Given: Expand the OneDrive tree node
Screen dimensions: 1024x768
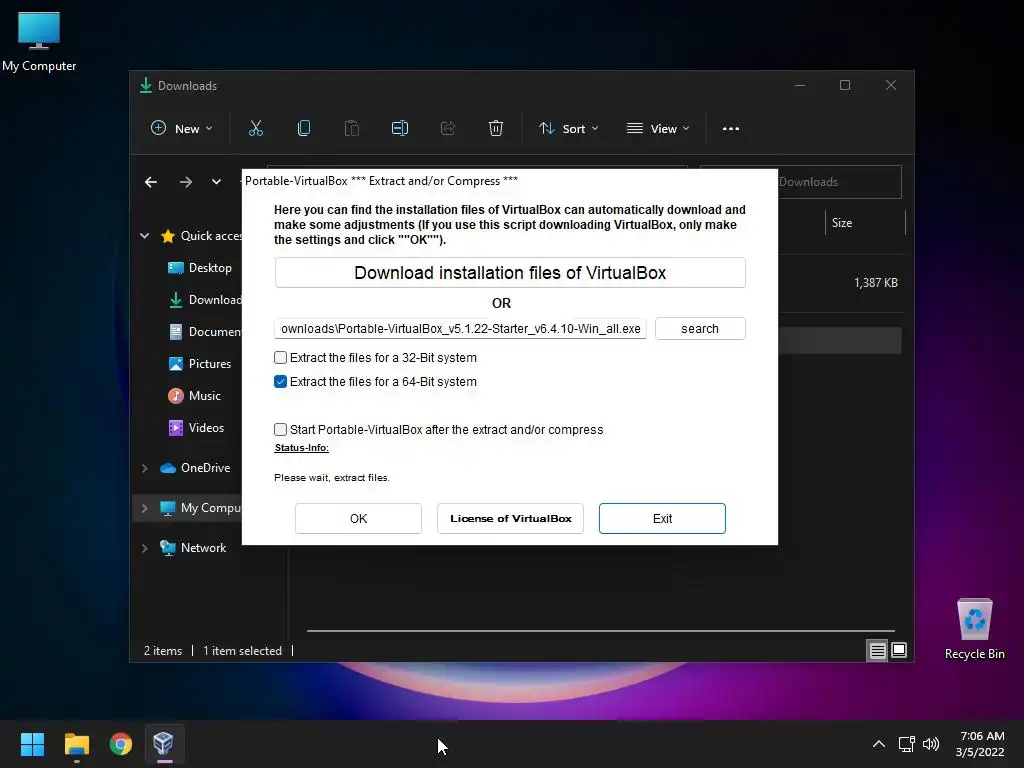Looking at the screenshot, I should coord(144,468).
